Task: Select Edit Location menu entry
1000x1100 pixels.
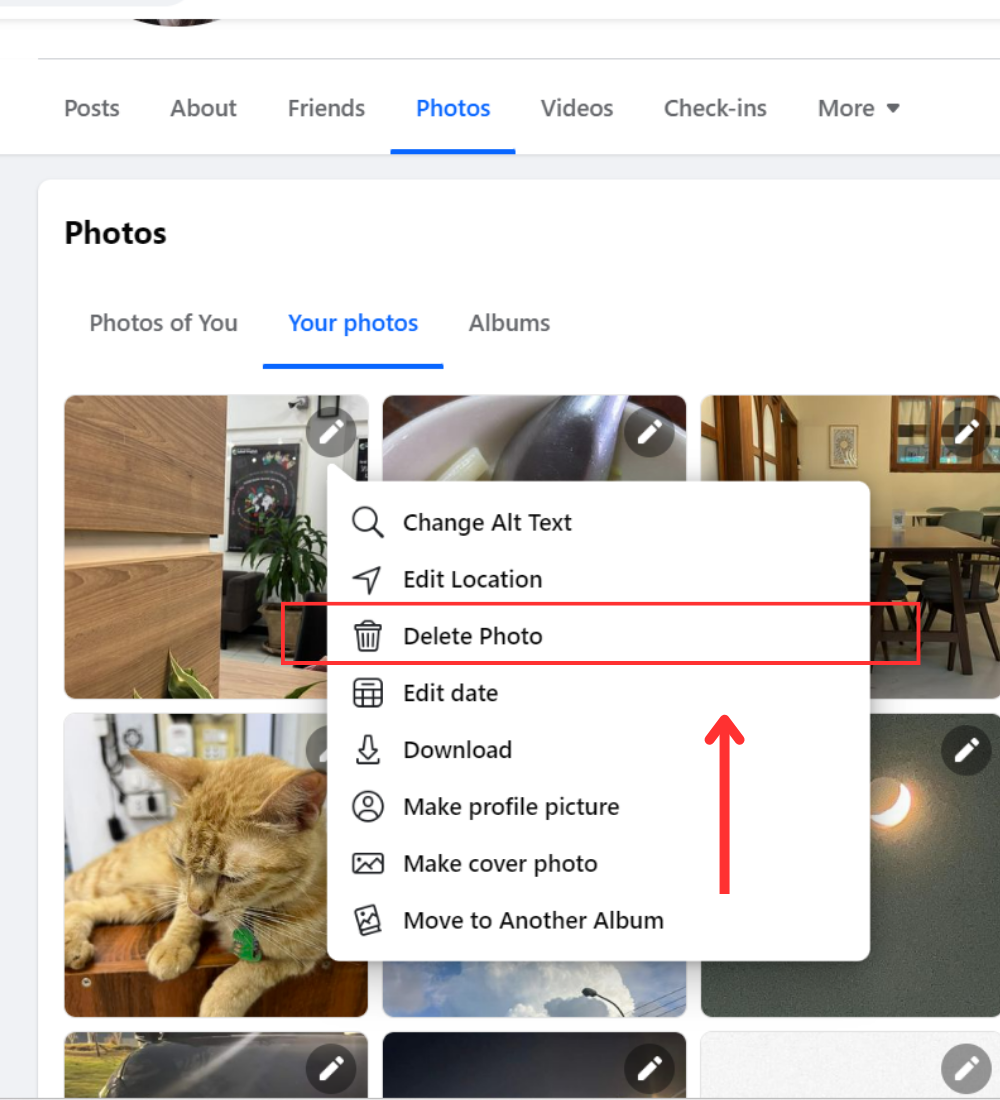Action: click(472, 579)
